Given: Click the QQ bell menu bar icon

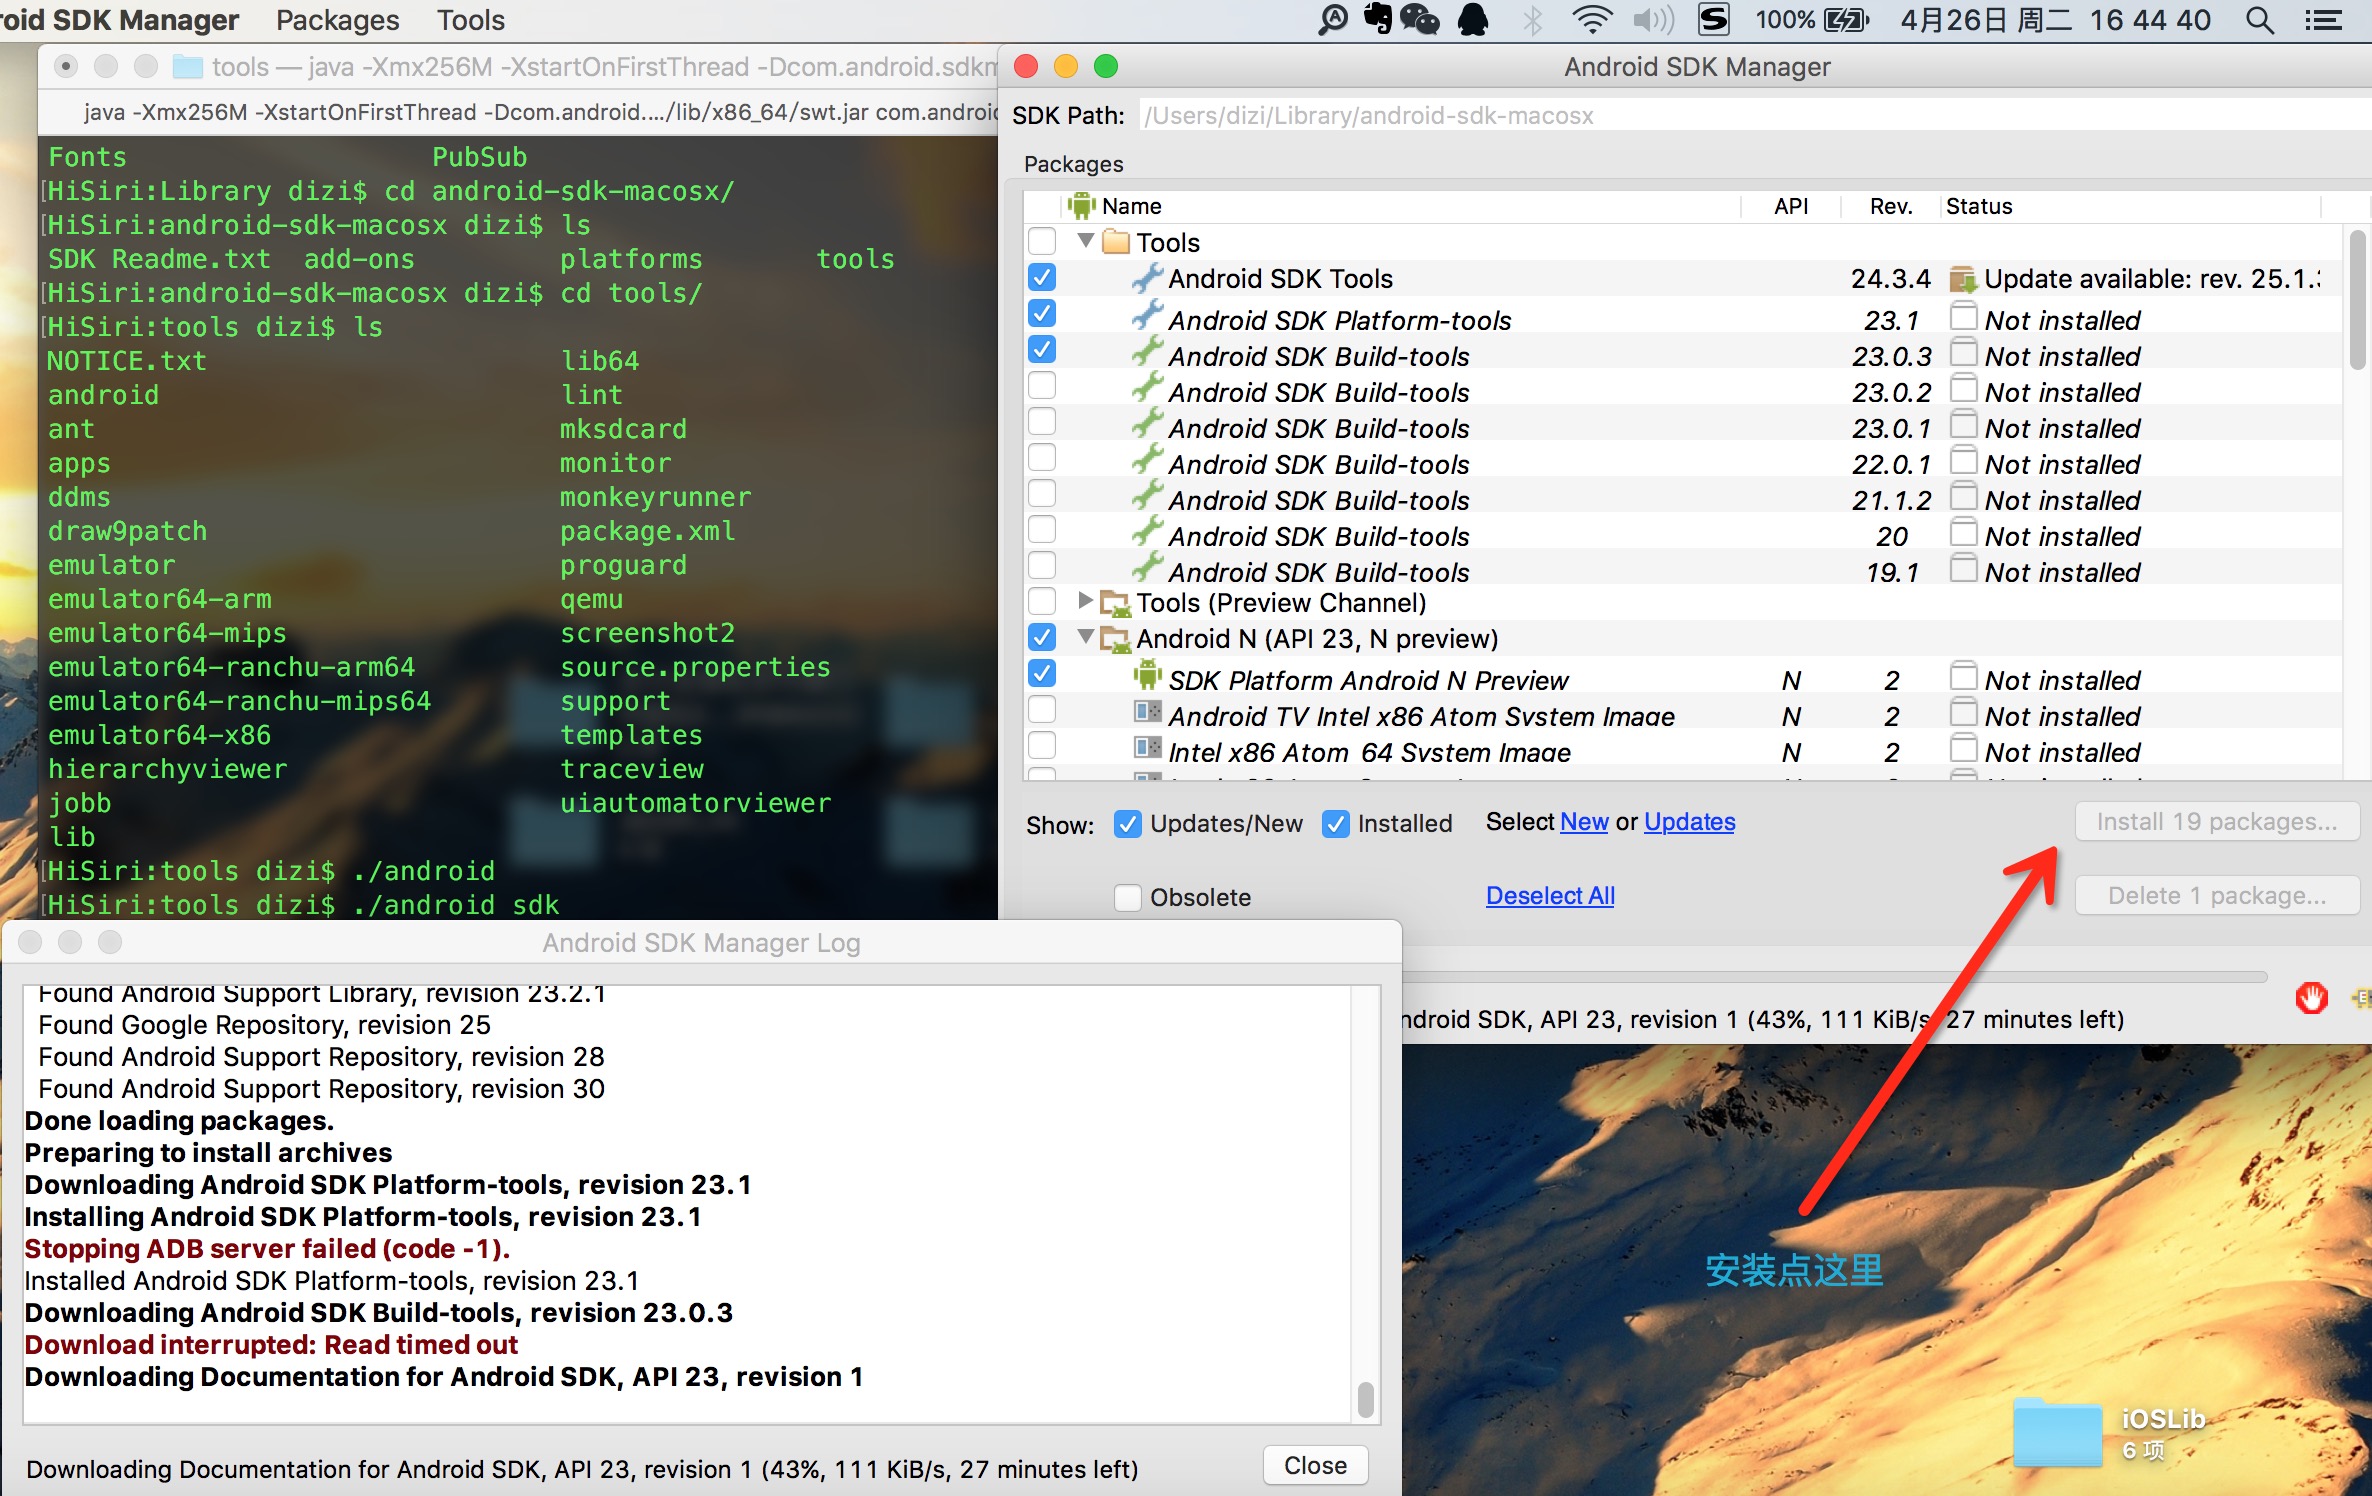Looking at the screenshot, I should pos(1472,20).
